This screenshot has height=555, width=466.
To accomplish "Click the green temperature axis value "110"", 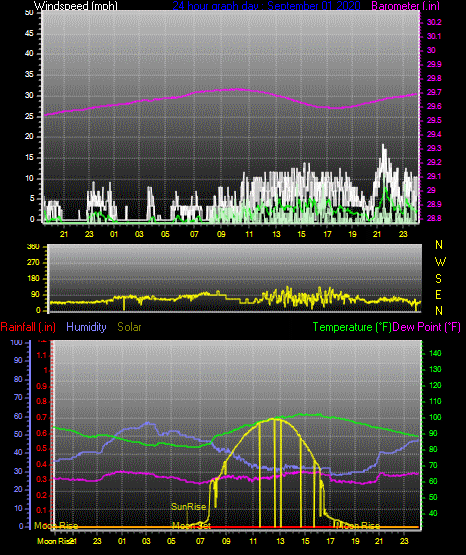I will (435, 401).
